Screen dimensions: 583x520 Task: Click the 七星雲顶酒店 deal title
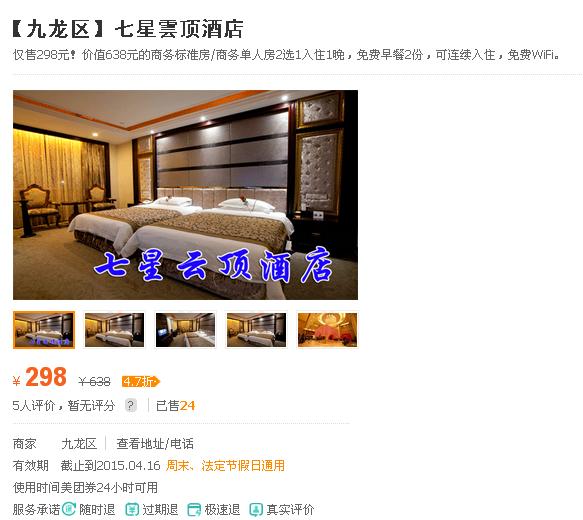(179, 29)
